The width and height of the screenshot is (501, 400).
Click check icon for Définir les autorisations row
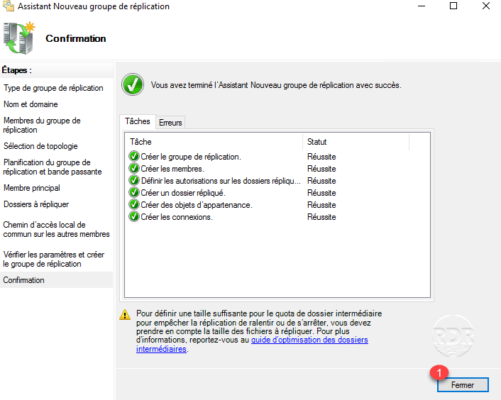[x=134, y=180]
